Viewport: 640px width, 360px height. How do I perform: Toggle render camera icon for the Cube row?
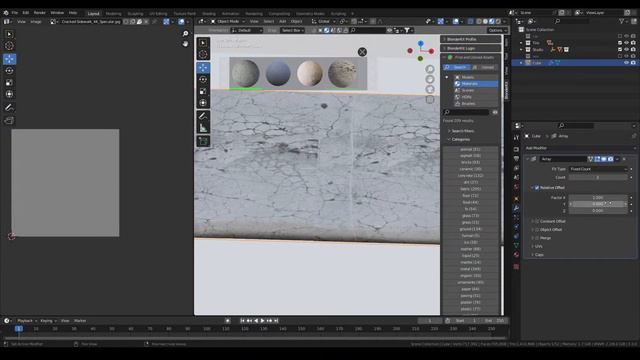coord(633,63)
